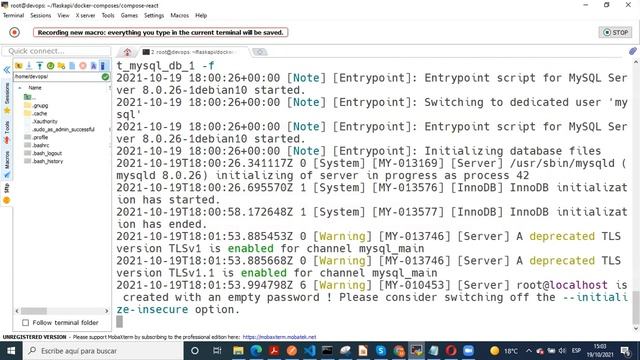The image size is (640, 360).
Task: Open Adobe Acrobat from the taskbar
Action: (274, 351)
